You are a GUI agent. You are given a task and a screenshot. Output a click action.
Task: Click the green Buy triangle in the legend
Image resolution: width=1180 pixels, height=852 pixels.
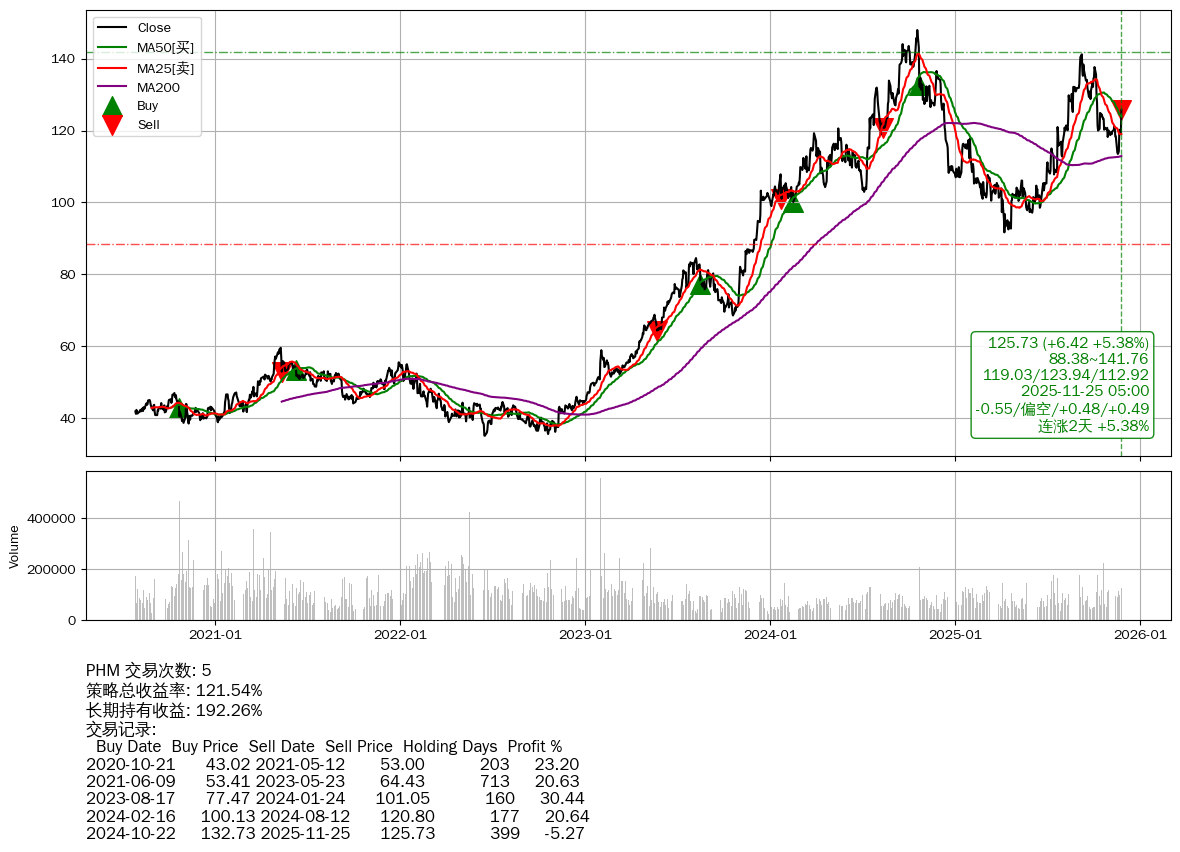[x=113, y=106]
